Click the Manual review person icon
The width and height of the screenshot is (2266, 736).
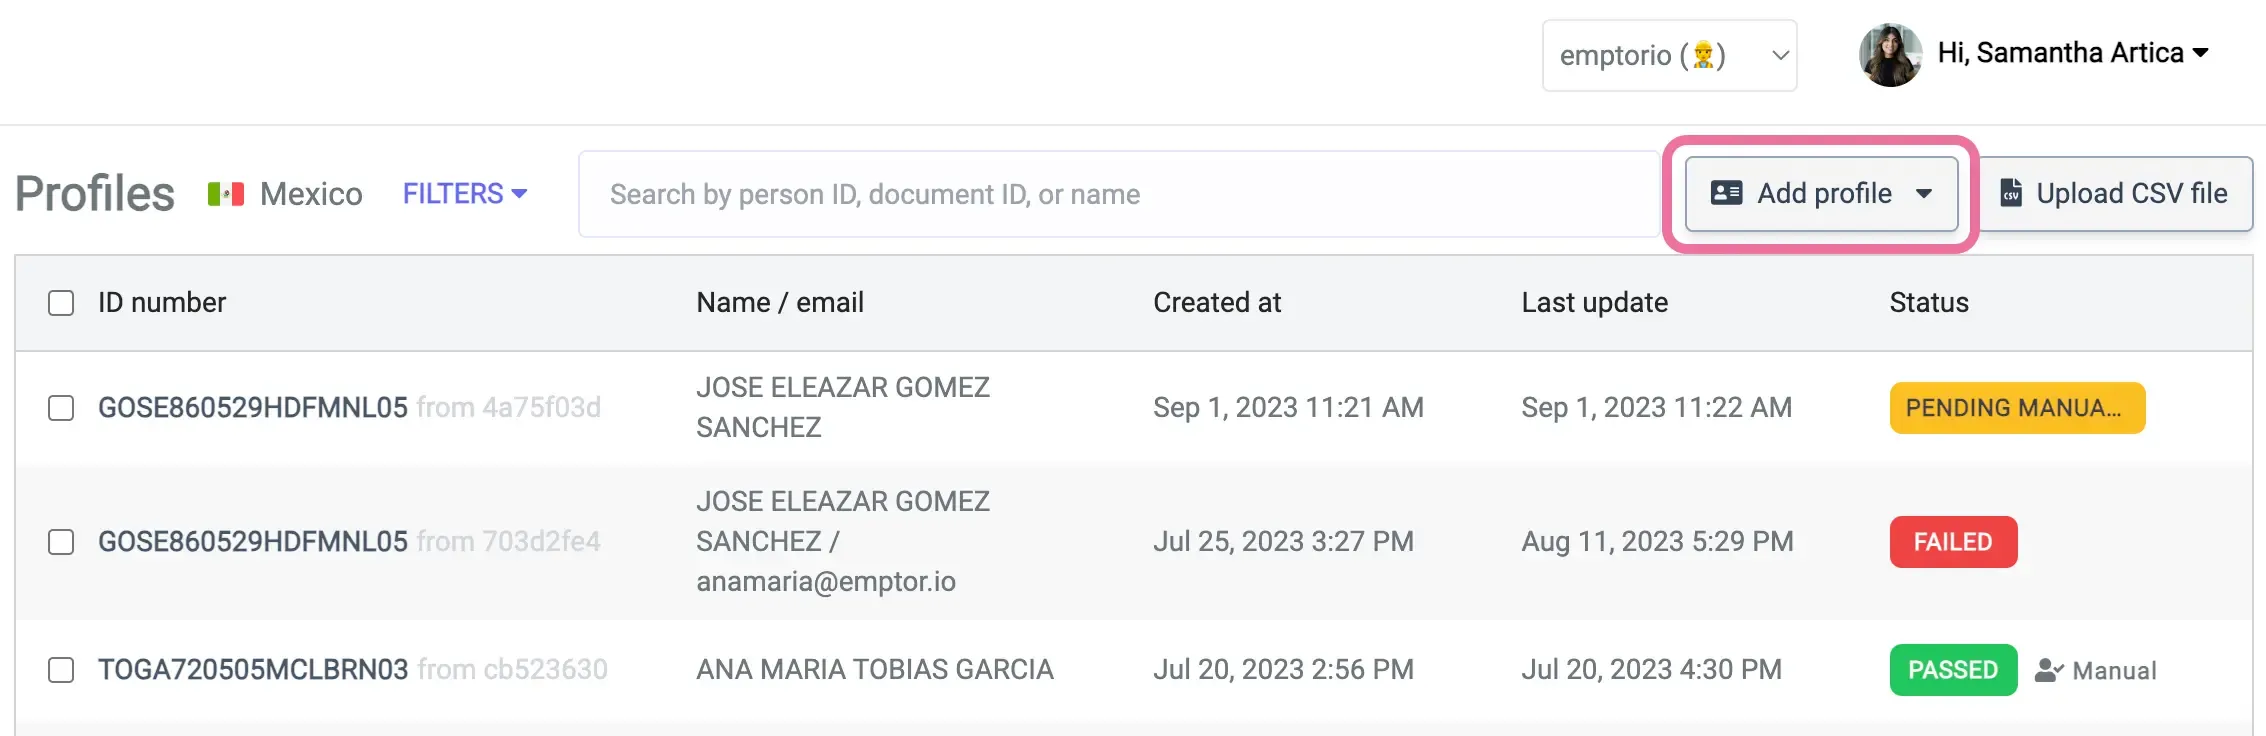tap(2048, 670)
